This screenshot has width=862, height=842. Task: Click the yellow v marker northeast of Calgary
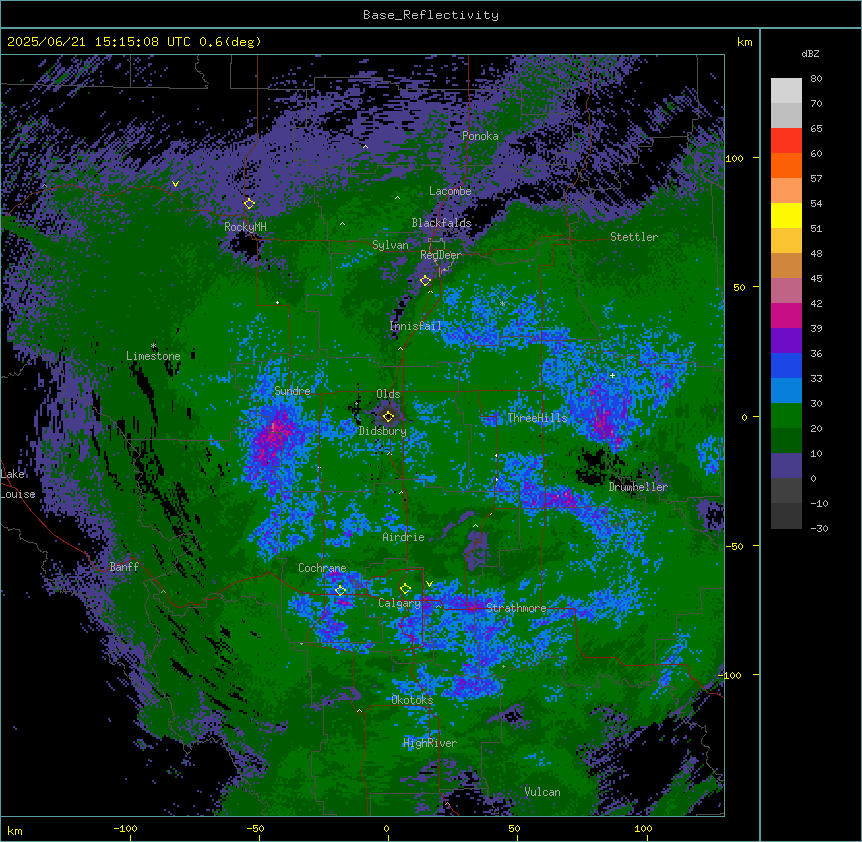(x=429, y=584)
